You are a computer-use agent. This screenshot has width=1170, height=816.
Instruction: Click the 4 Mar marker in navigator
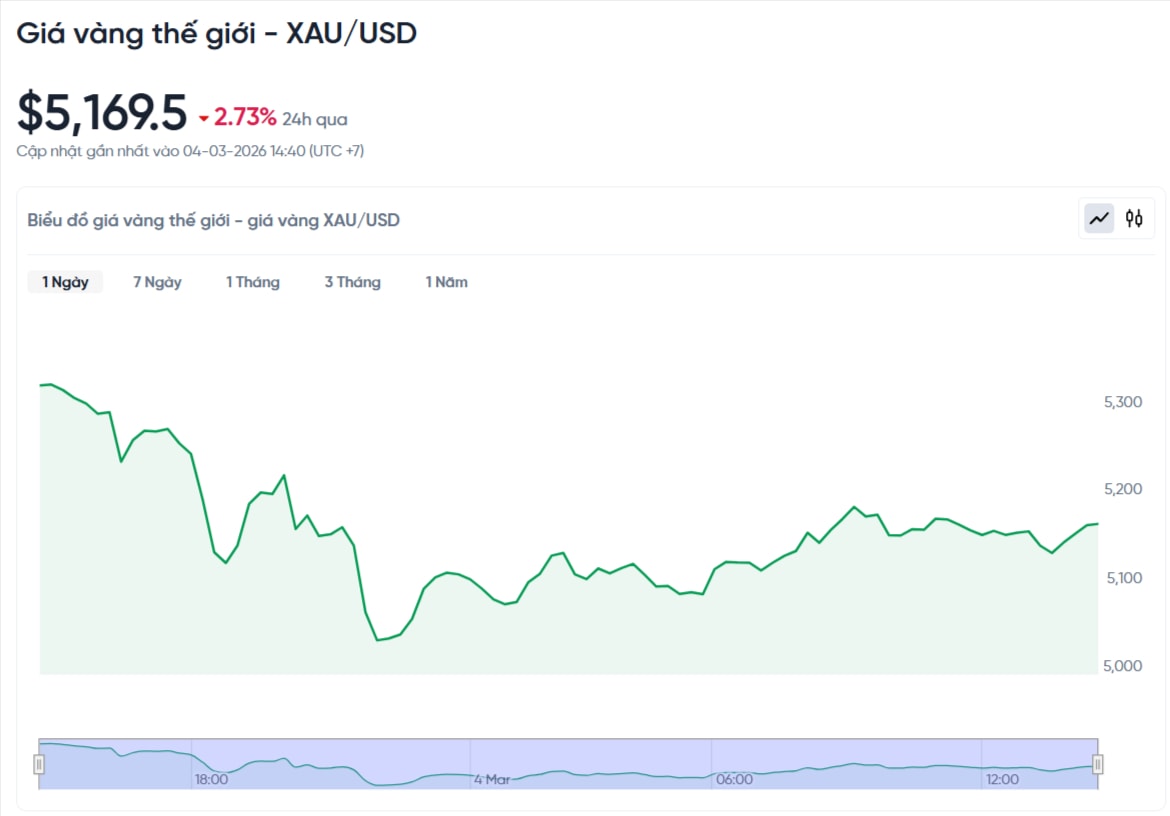tap(492, 779)
